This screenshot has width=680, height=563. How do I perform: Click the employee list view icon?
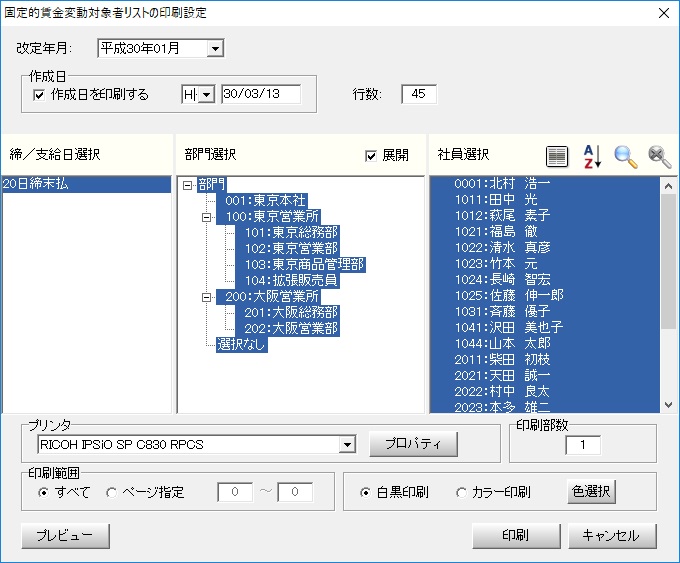pos(556,156)
